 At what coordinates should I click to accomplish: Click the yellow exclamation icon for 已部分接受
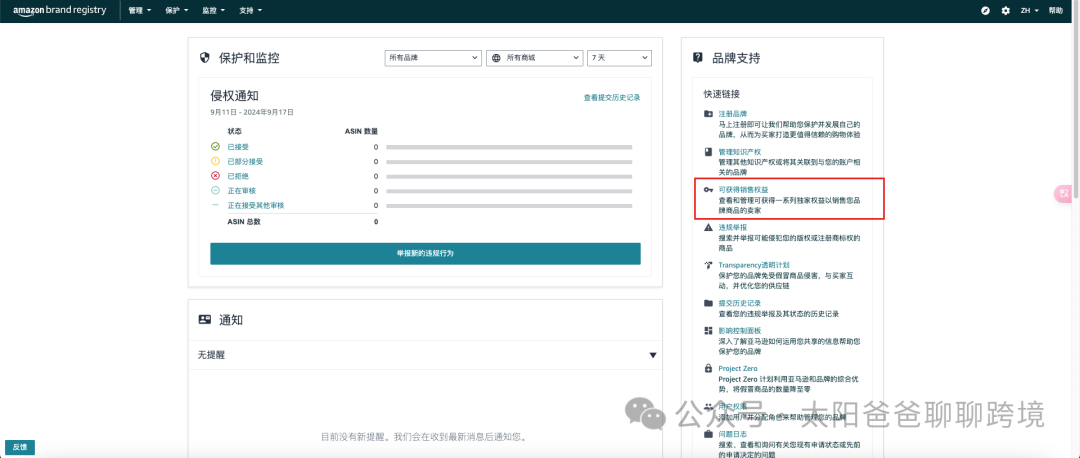[x=216, y=161]
